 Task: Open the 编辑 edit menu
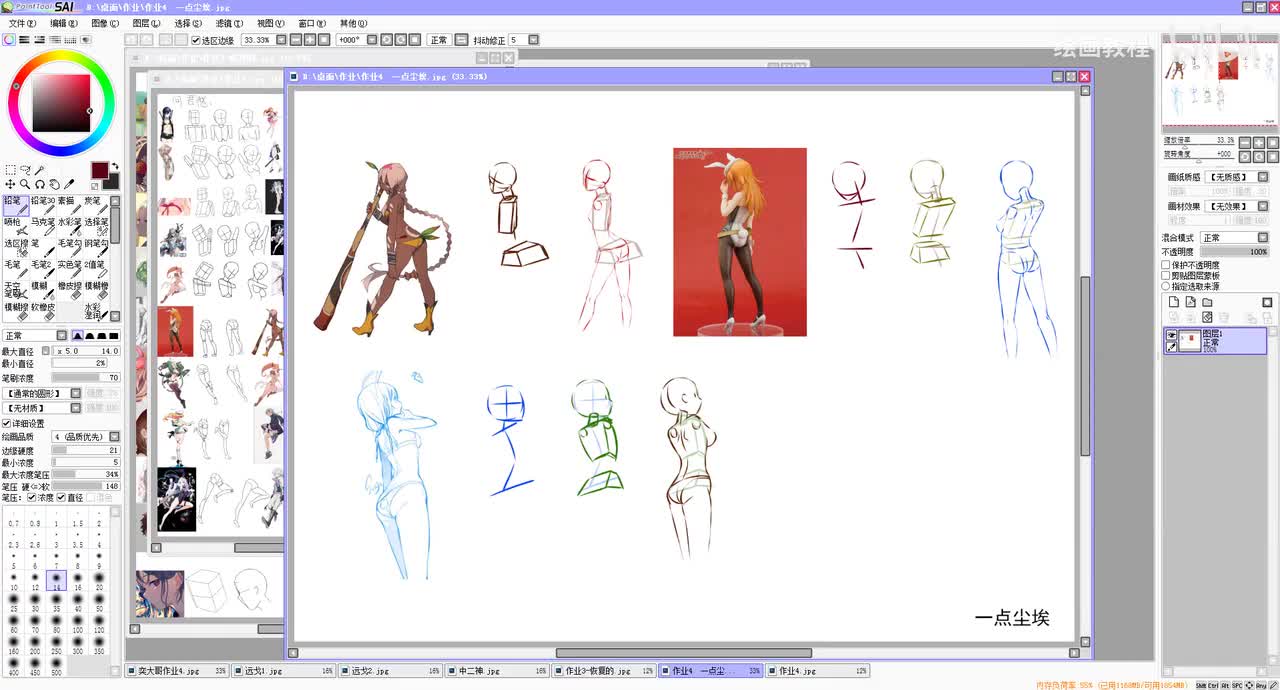(x=64, y=23)
